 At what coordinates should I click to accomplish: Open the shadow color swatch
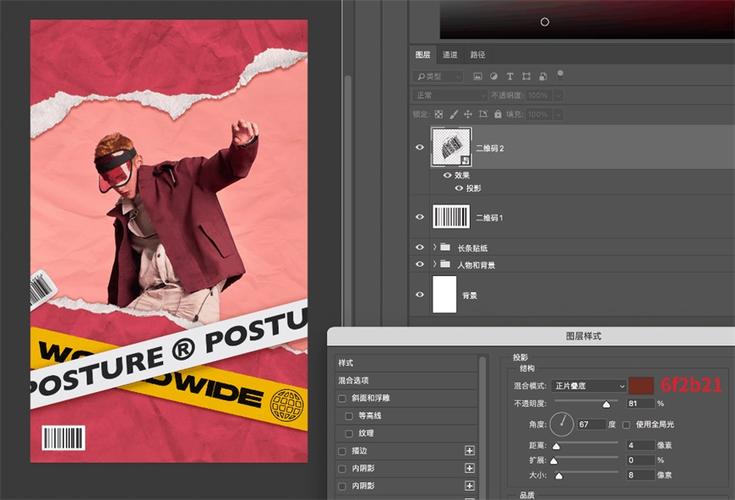point(641,386)
